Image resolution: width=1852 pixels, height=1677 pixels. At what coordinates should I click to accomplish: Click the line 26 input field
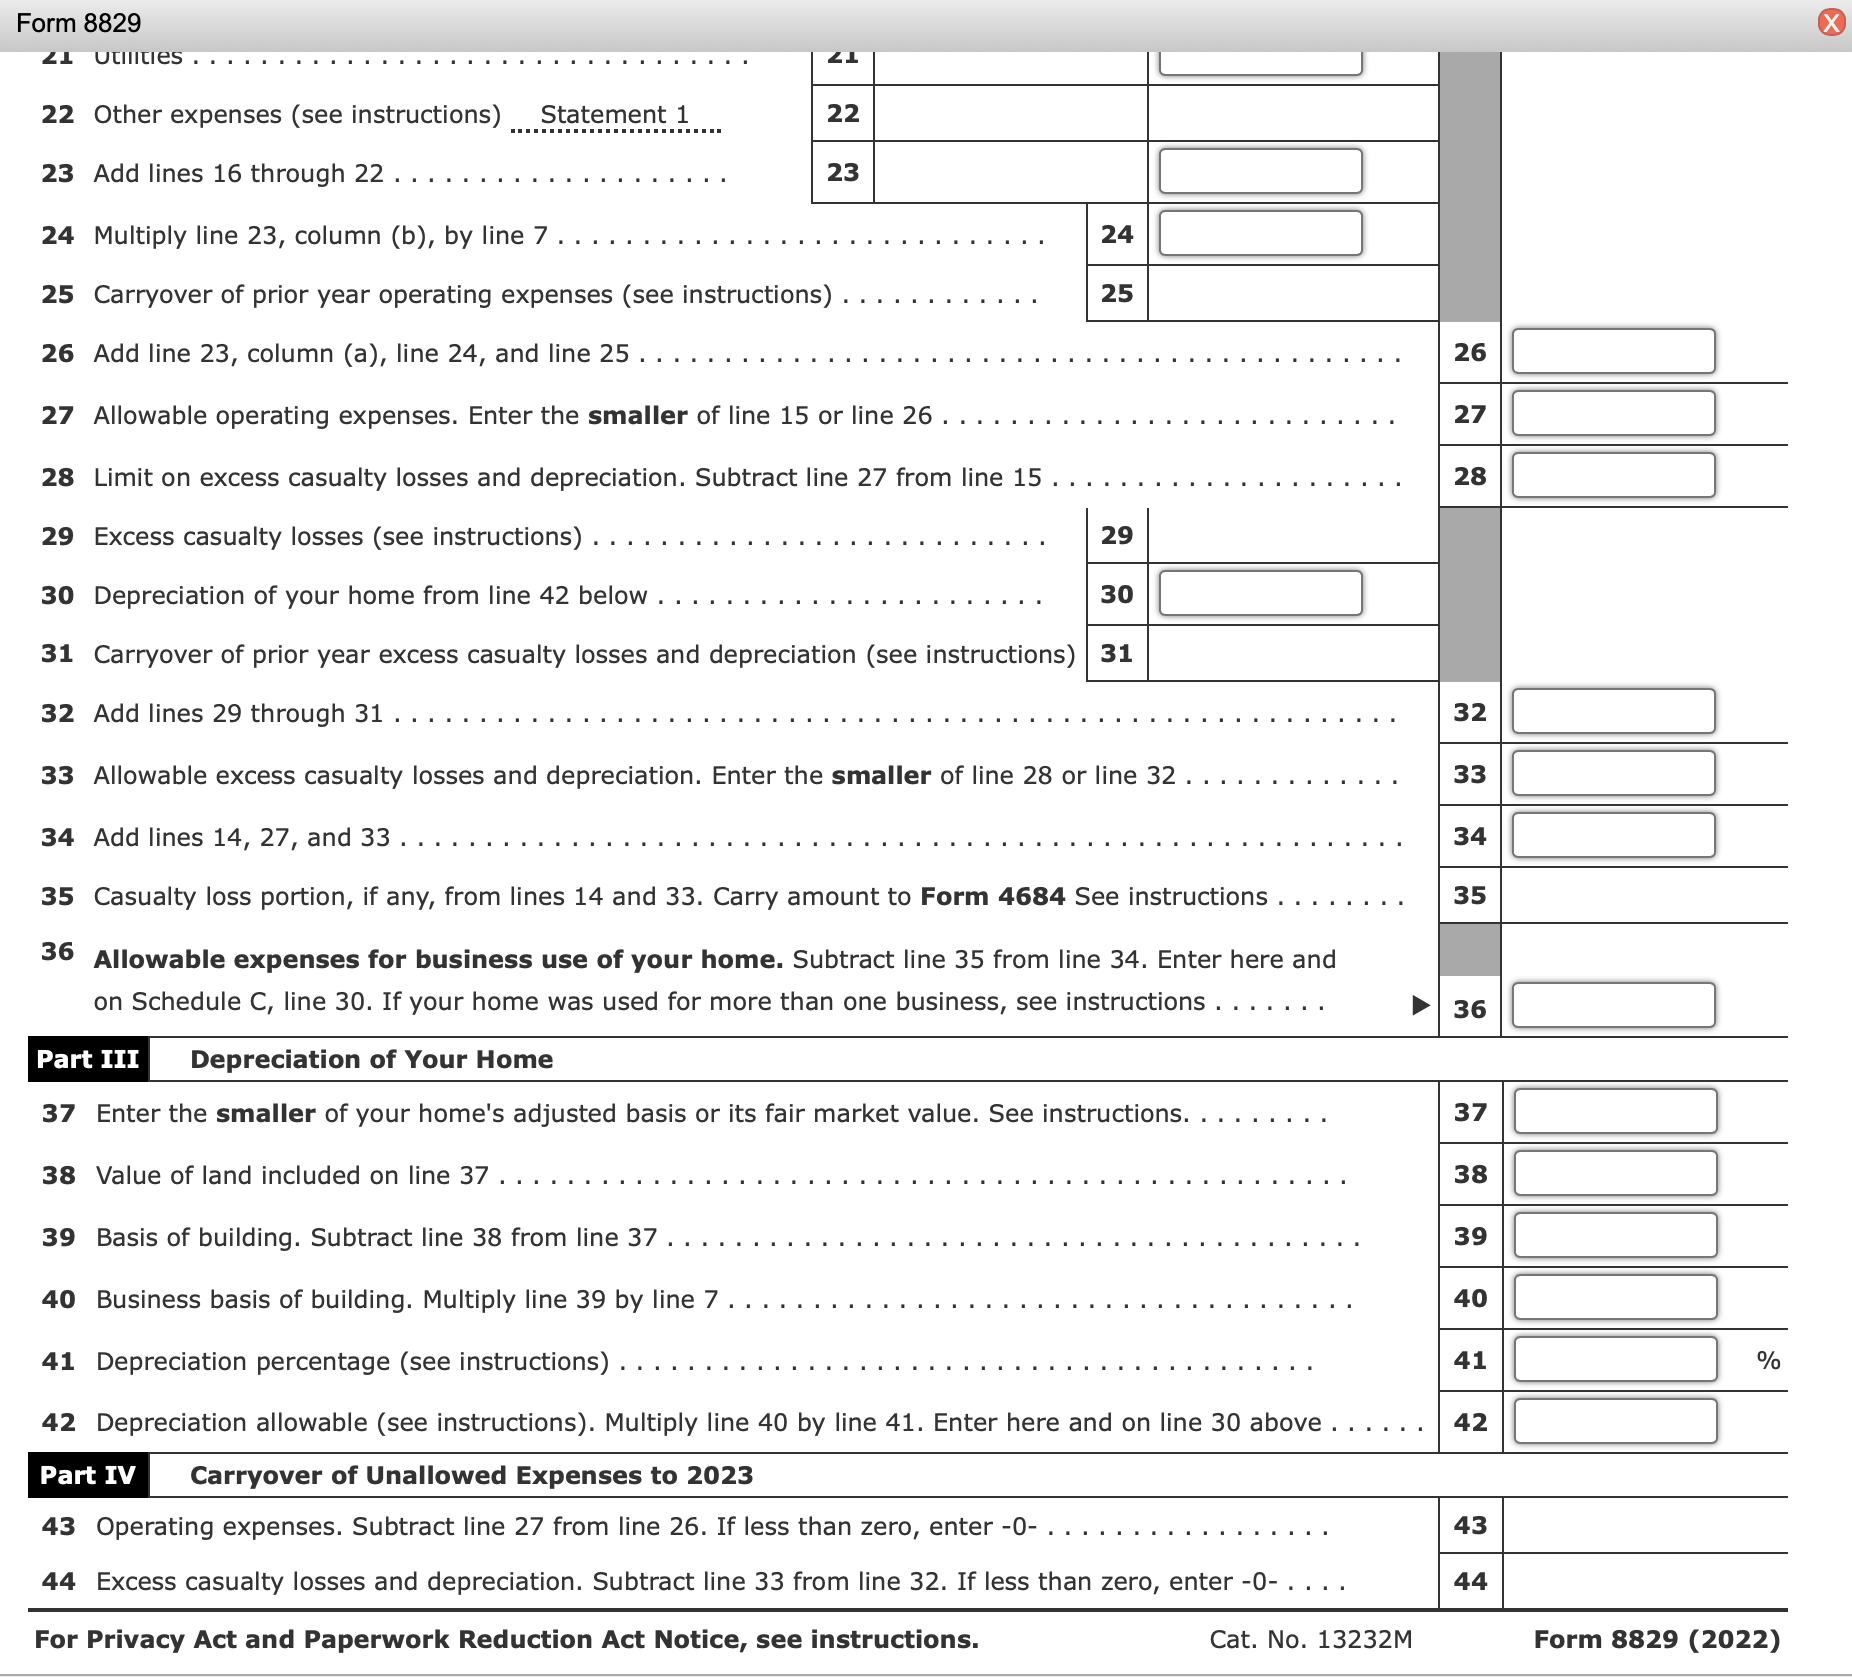(x=1613, y=351)
